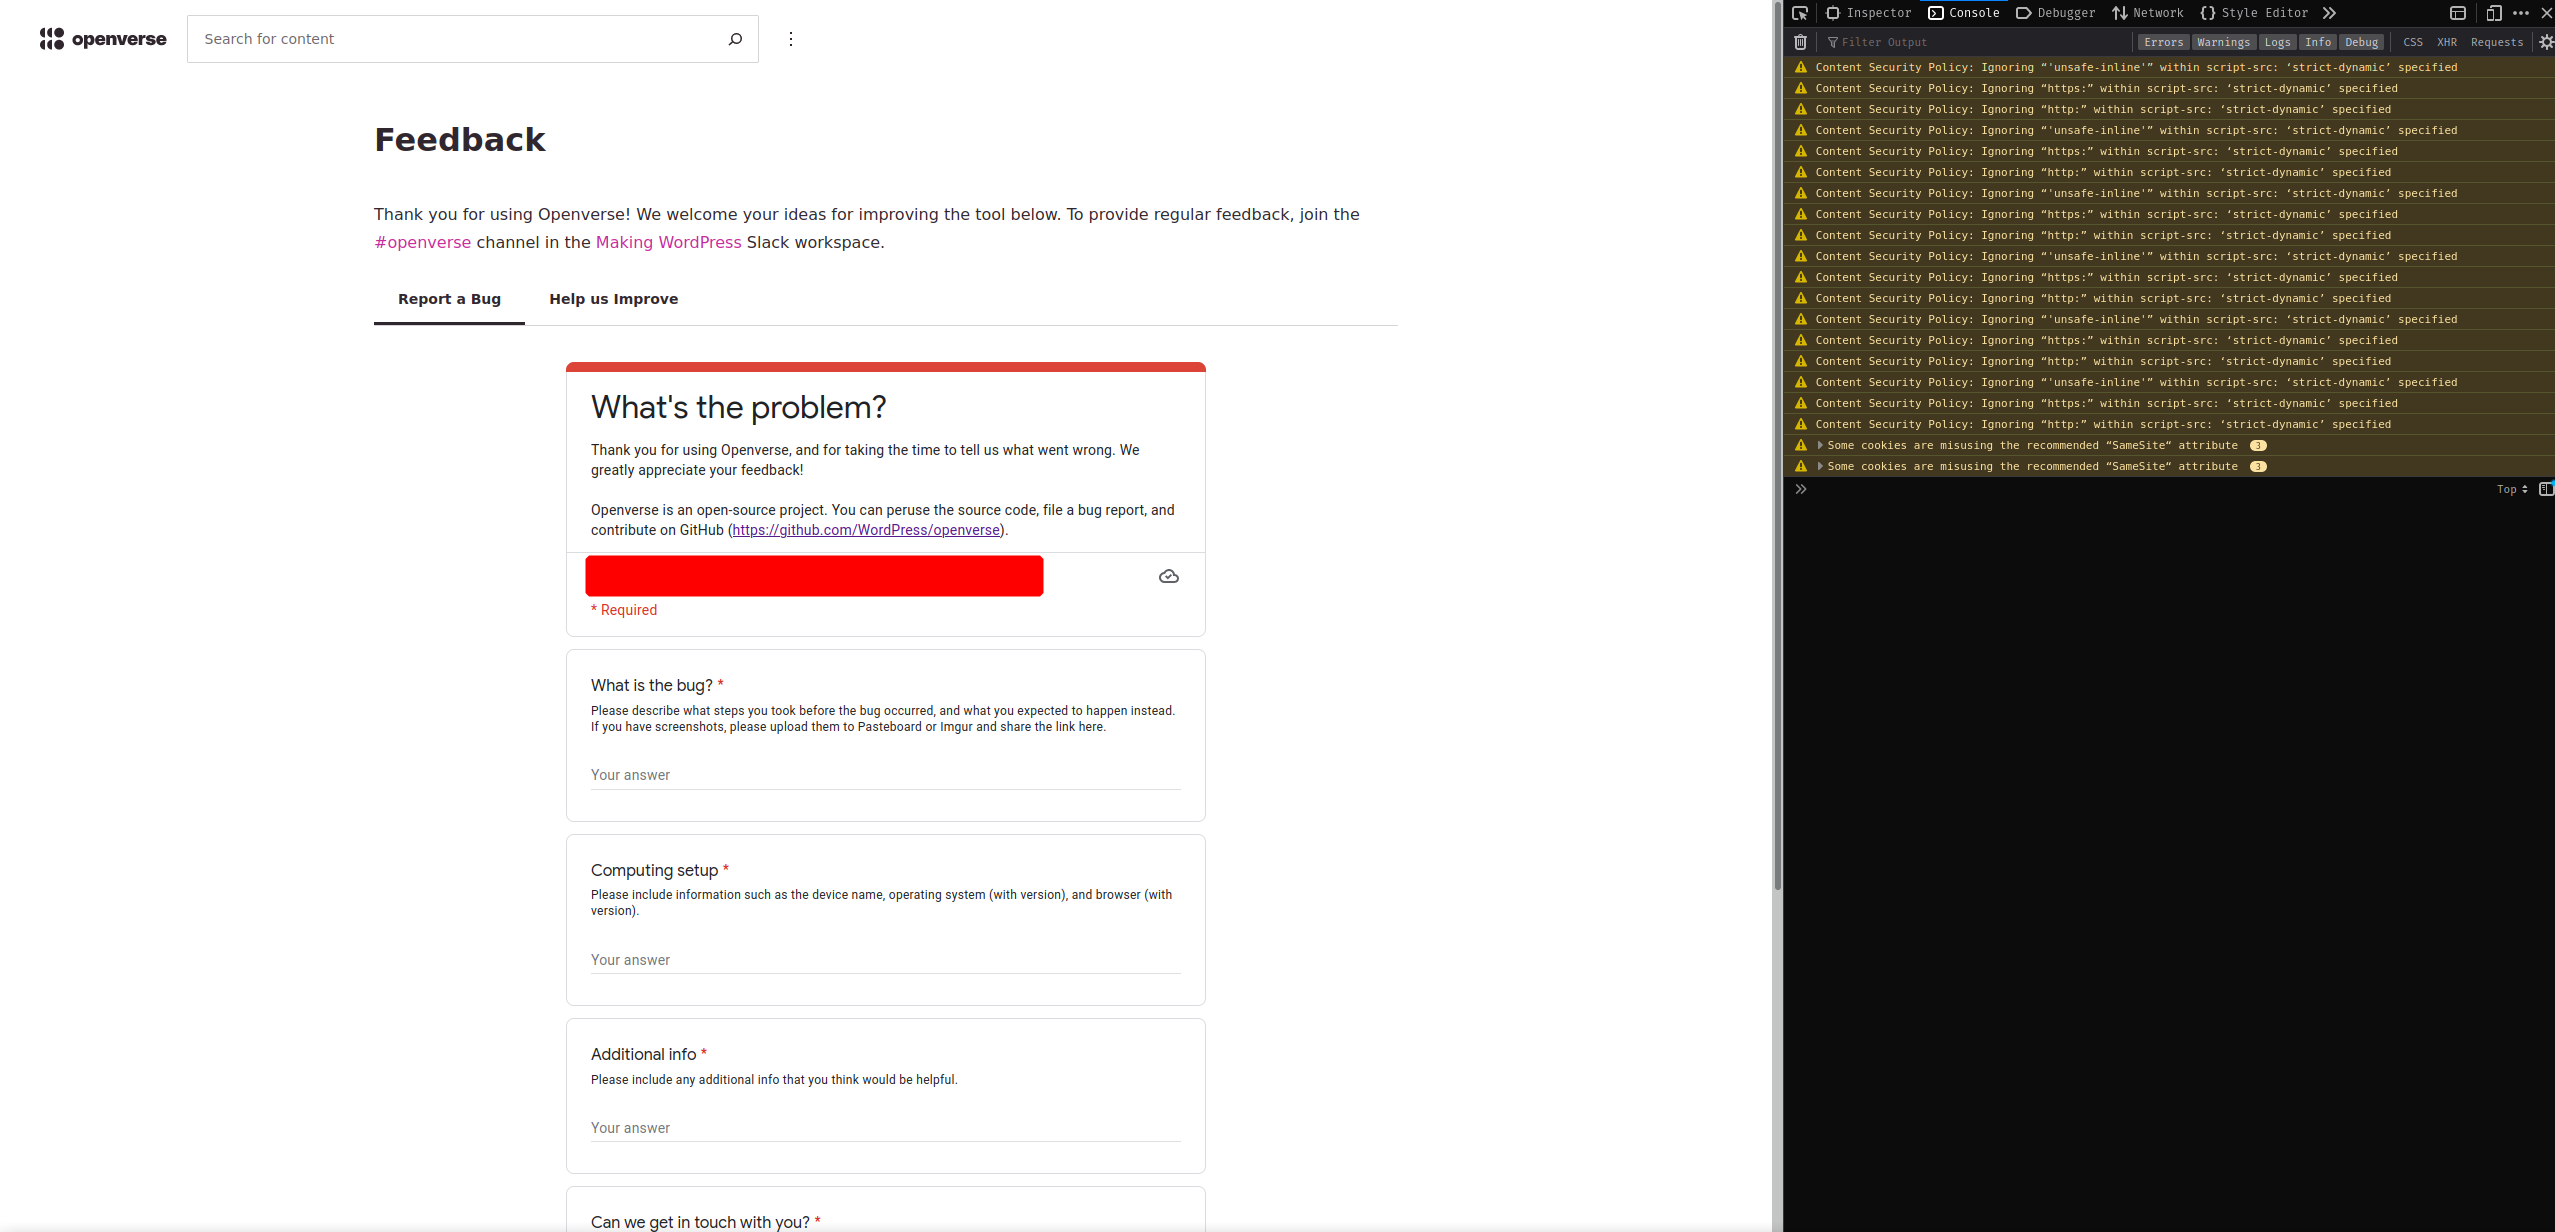Open the three-dot menu beside search

[791, 39]
